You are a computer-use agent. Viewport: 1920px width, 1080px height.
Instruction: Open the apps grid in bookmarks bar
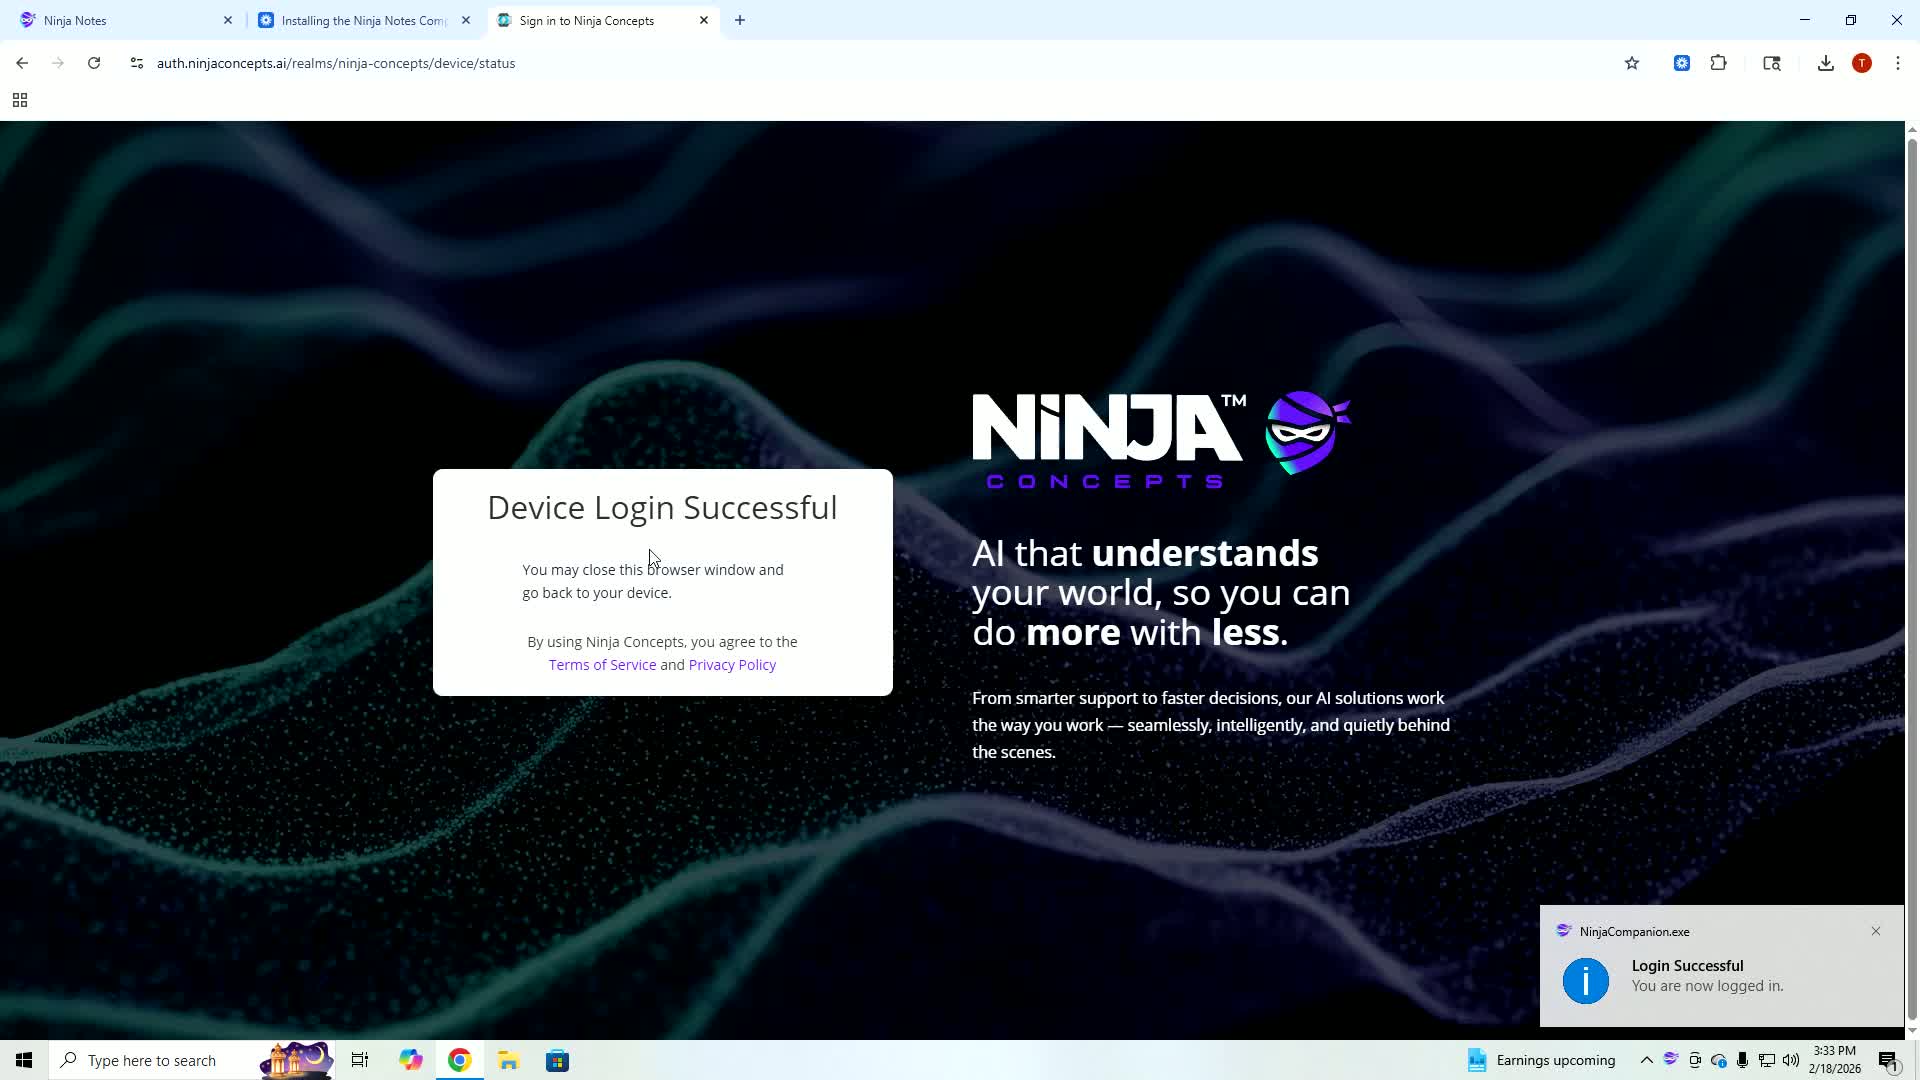20,100
